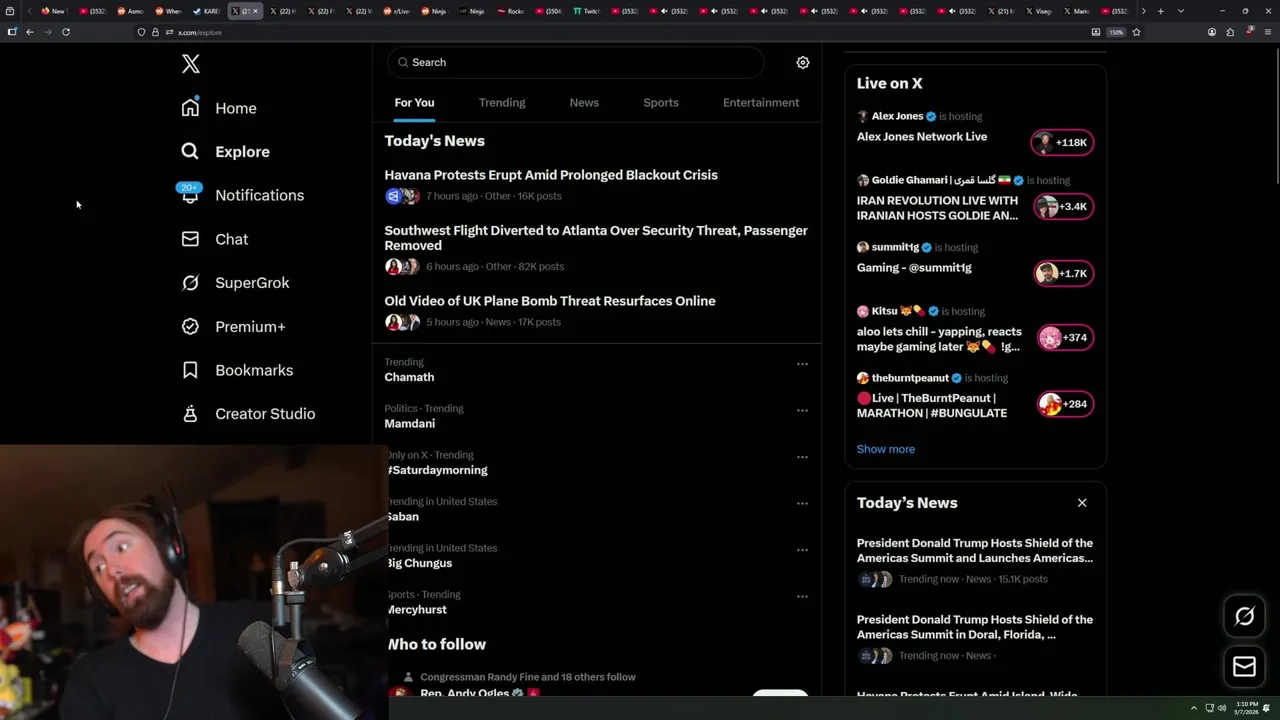Open a new browser tab with plus
The height and width of the screenshot is (720, 1280).
(1160, 11)
